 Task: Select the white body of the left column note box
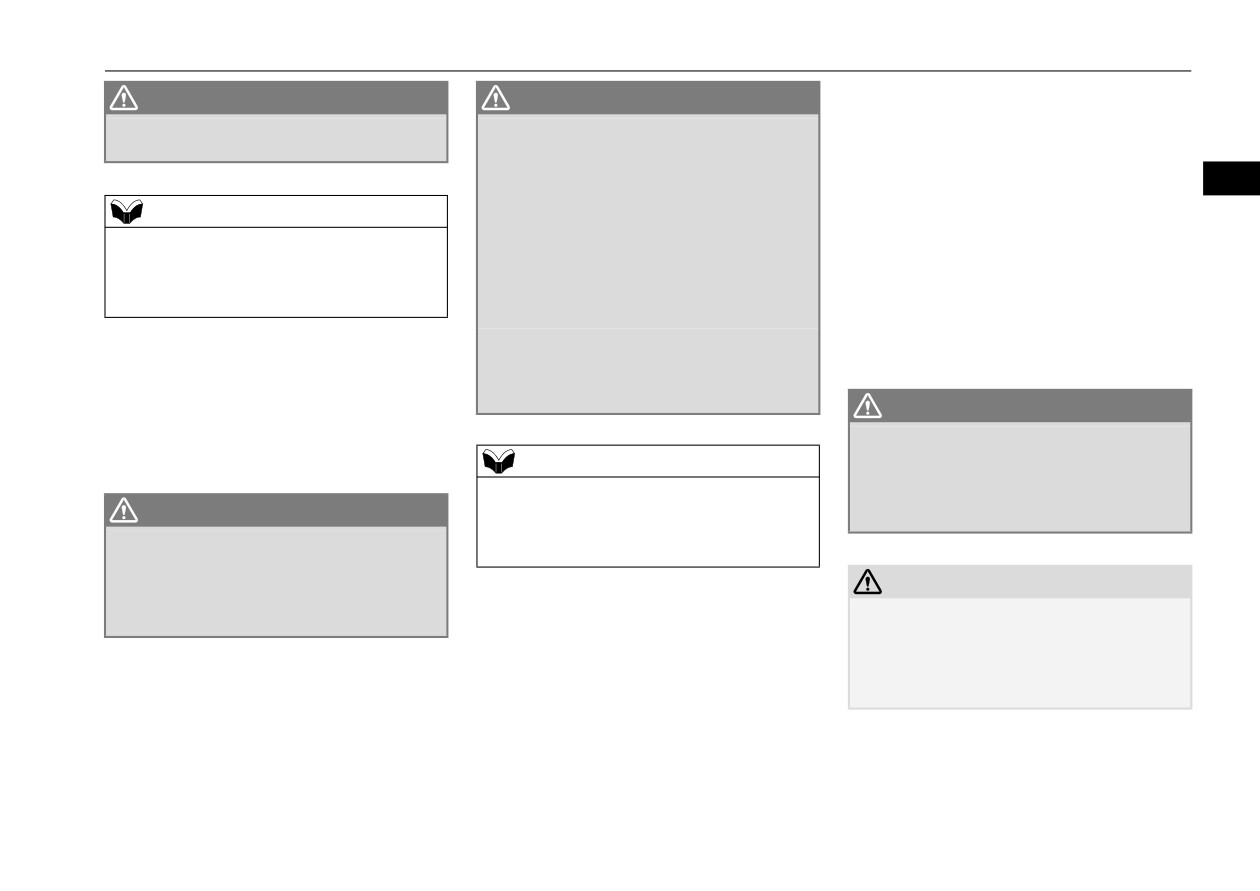276,272
